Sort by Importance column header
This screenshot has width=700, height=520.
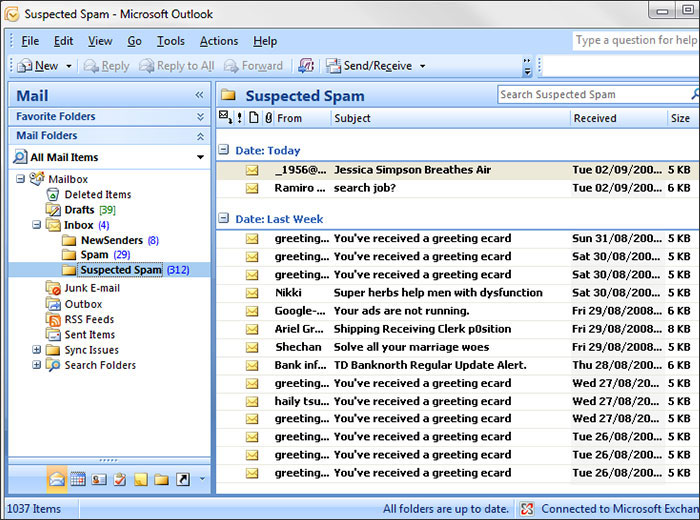(240, 118)
